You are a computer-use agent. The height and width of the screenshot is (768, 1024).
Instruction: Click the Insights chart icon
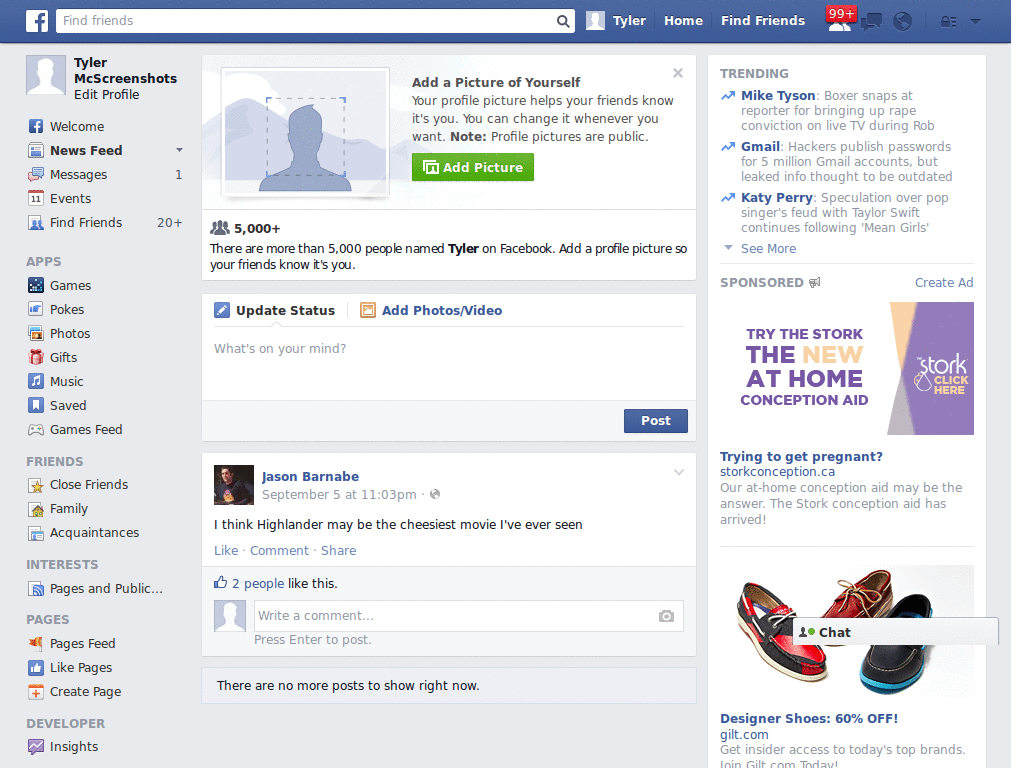36,746
